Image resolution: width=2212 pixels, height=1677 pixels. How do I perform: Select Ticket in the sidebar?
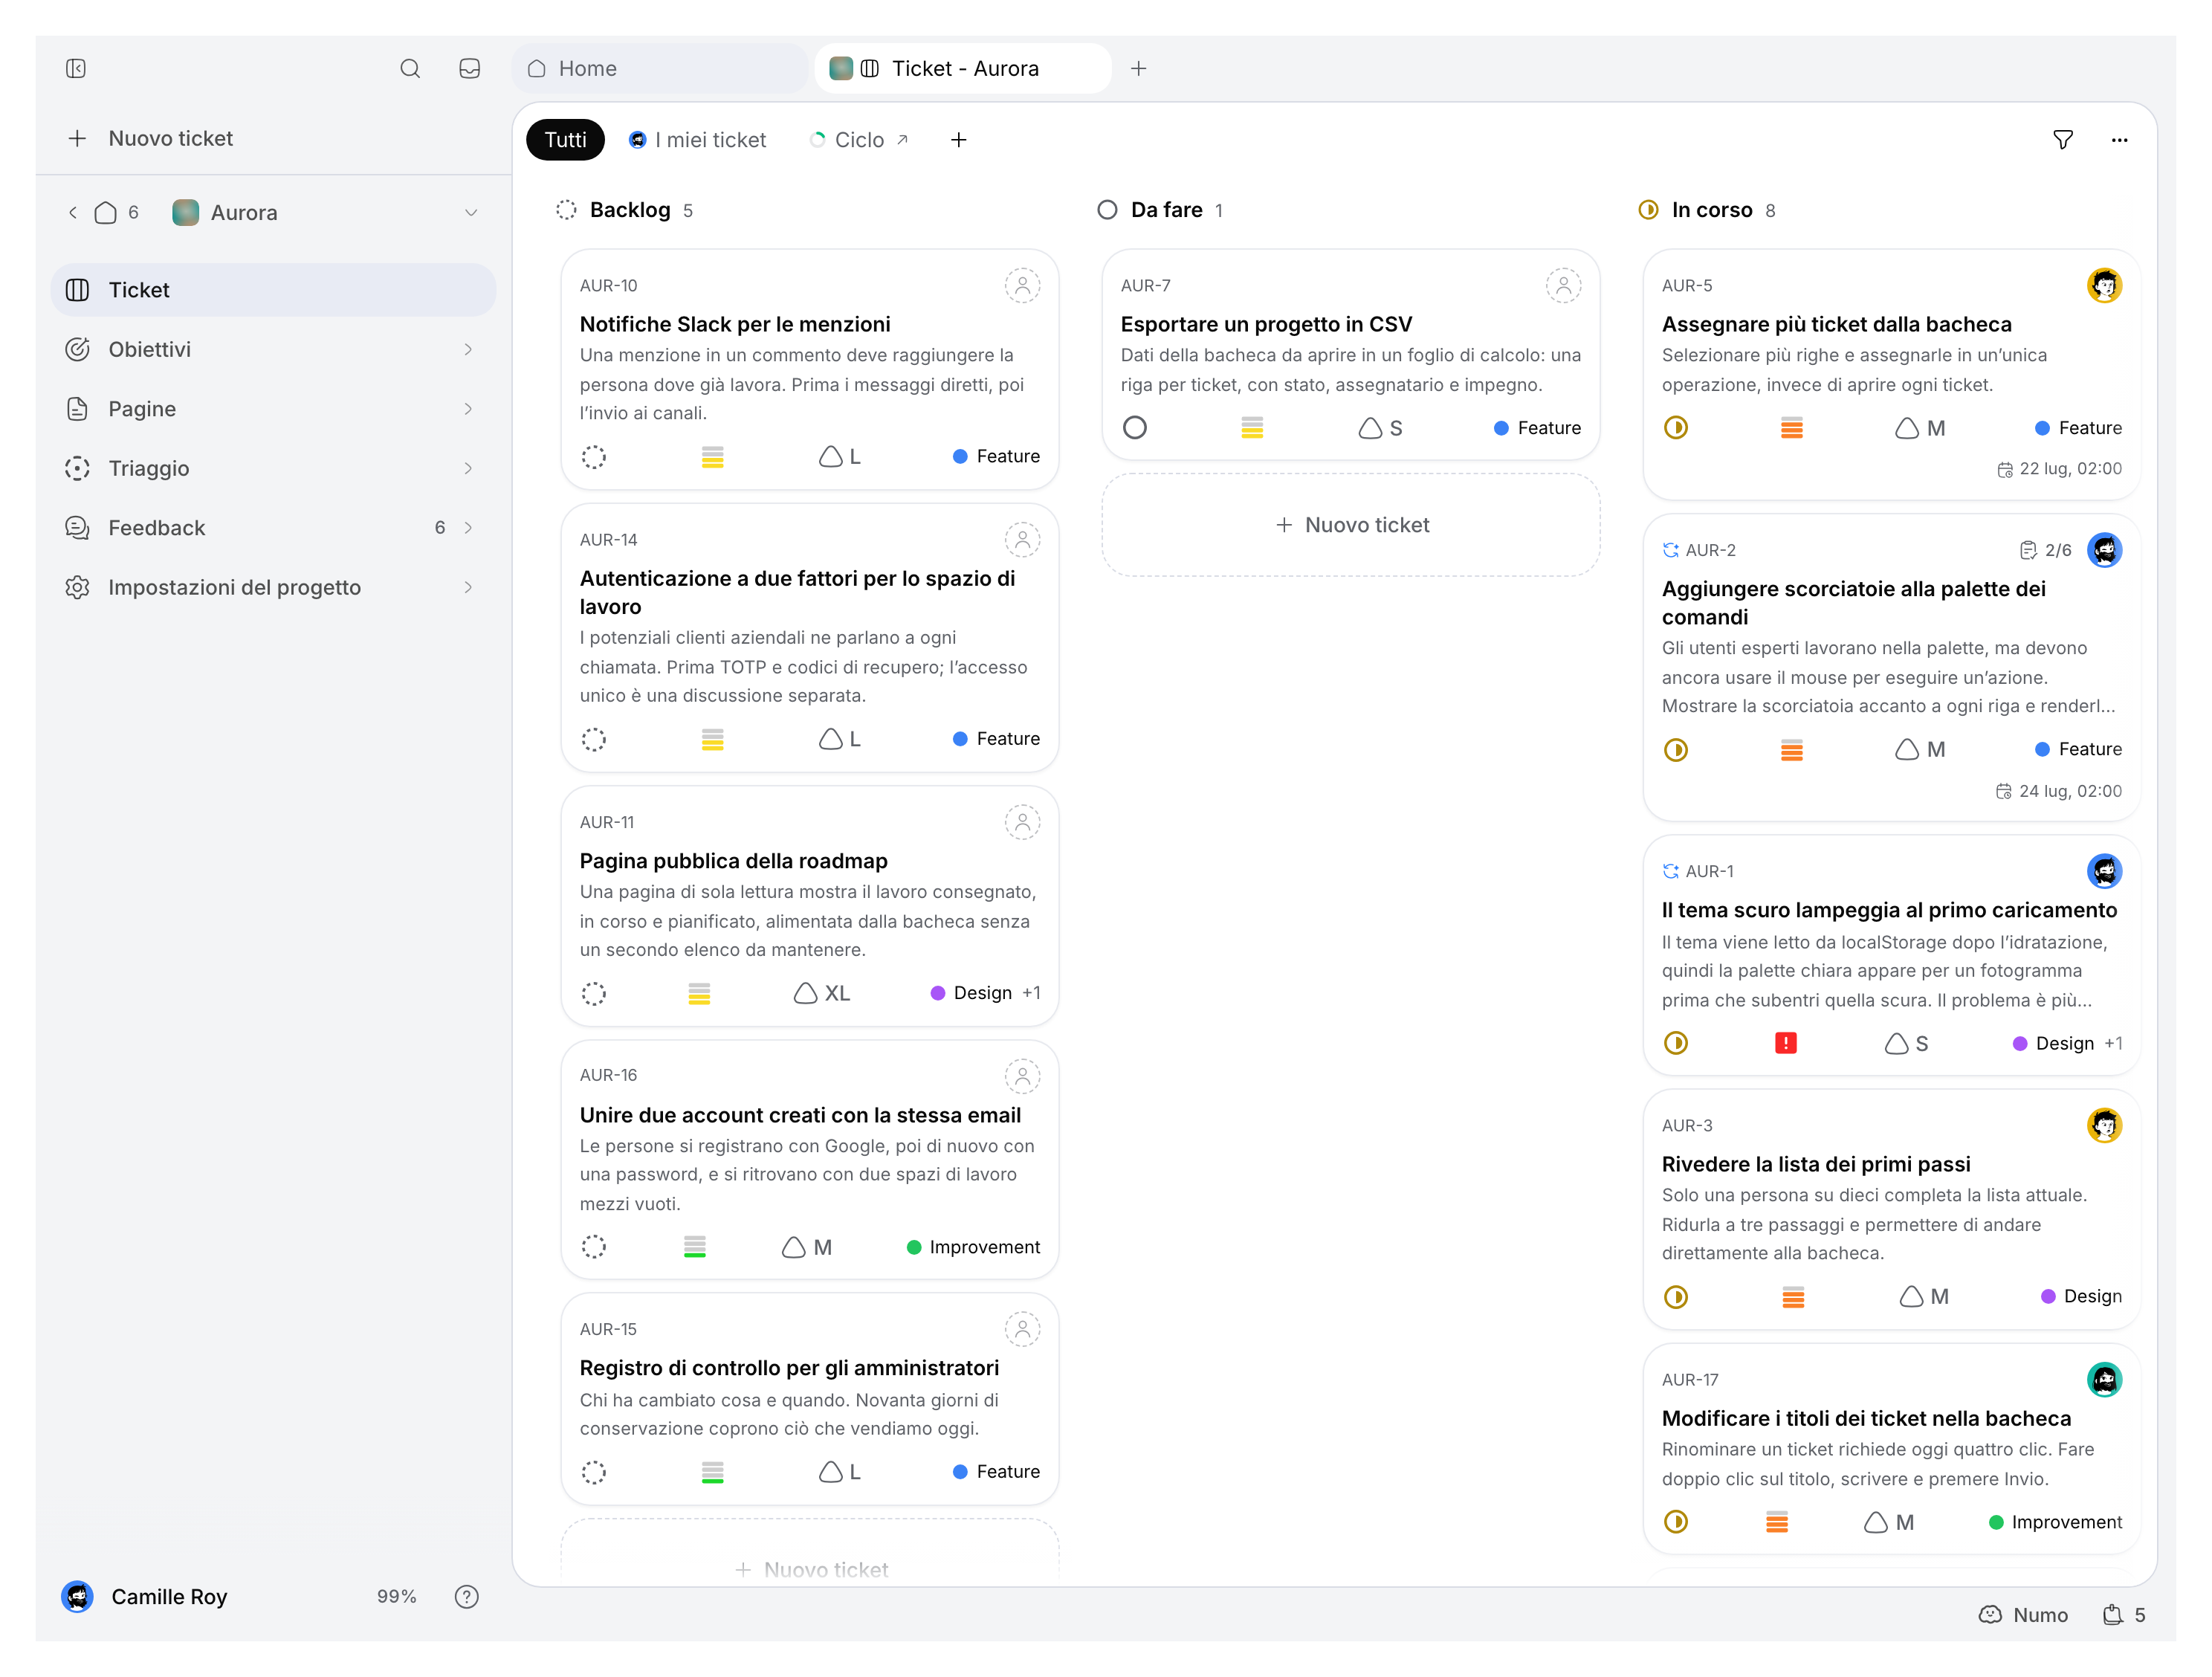pos(273,290)
